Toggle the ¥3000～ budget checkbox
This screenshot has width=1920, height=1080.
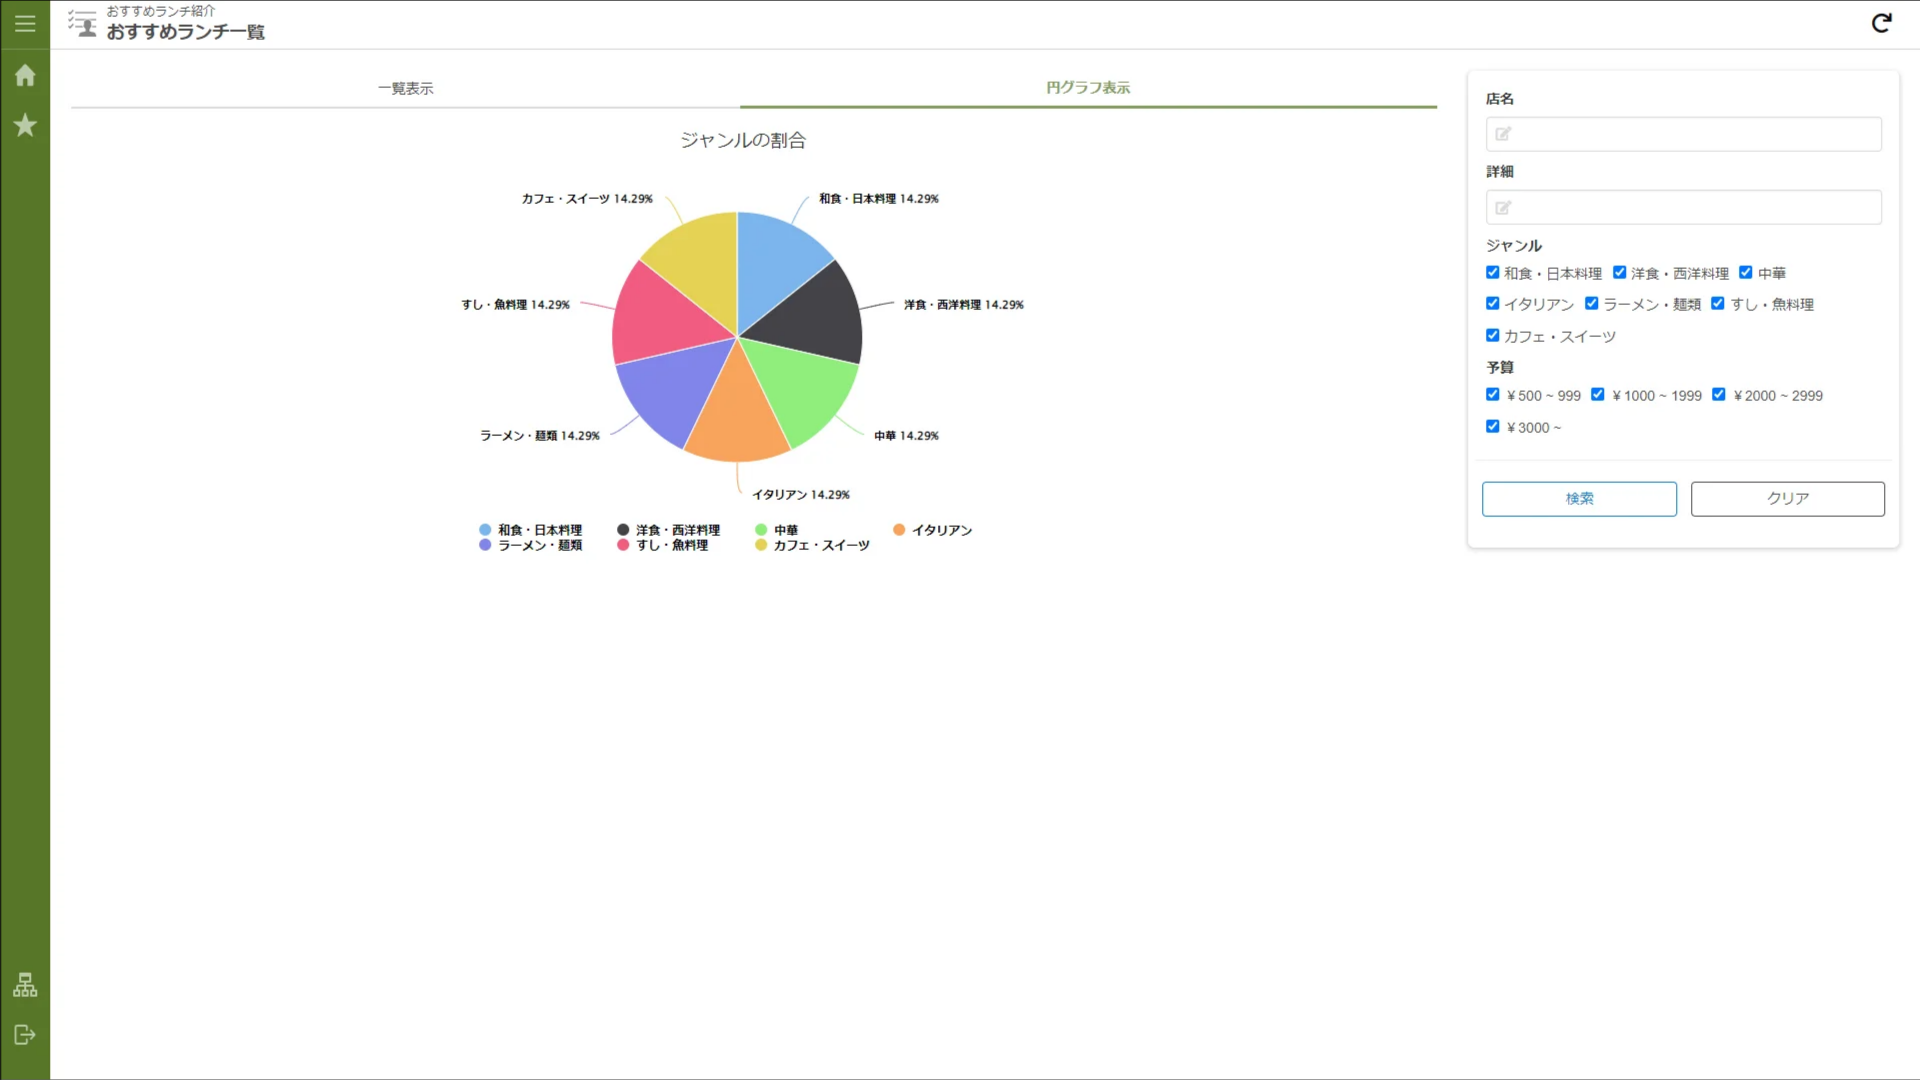[1493, 426]
